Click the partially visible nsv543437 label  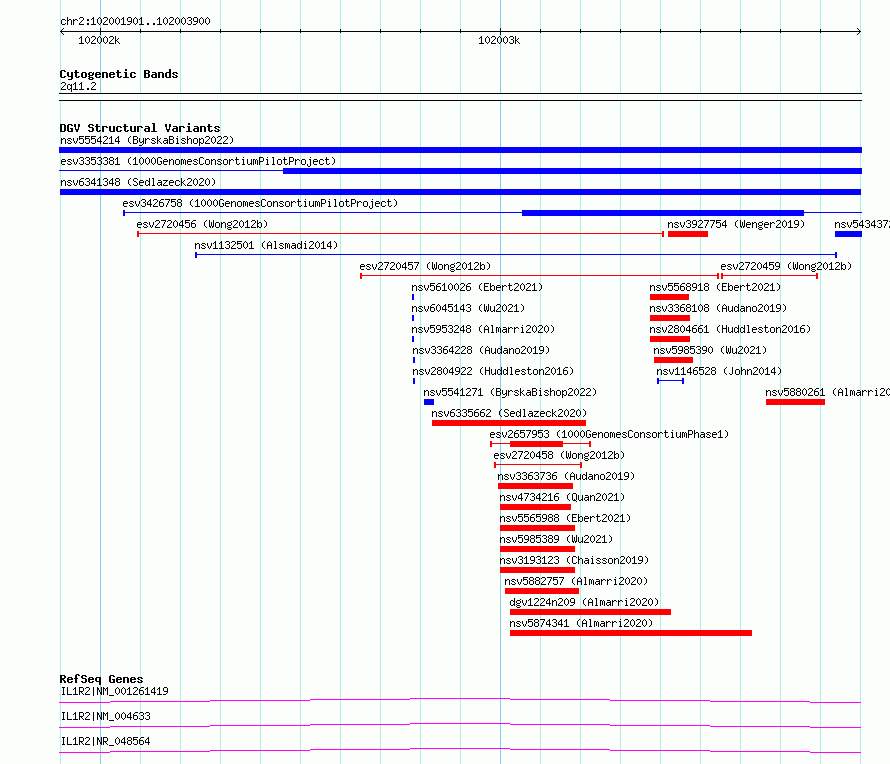tap(862, 224)
